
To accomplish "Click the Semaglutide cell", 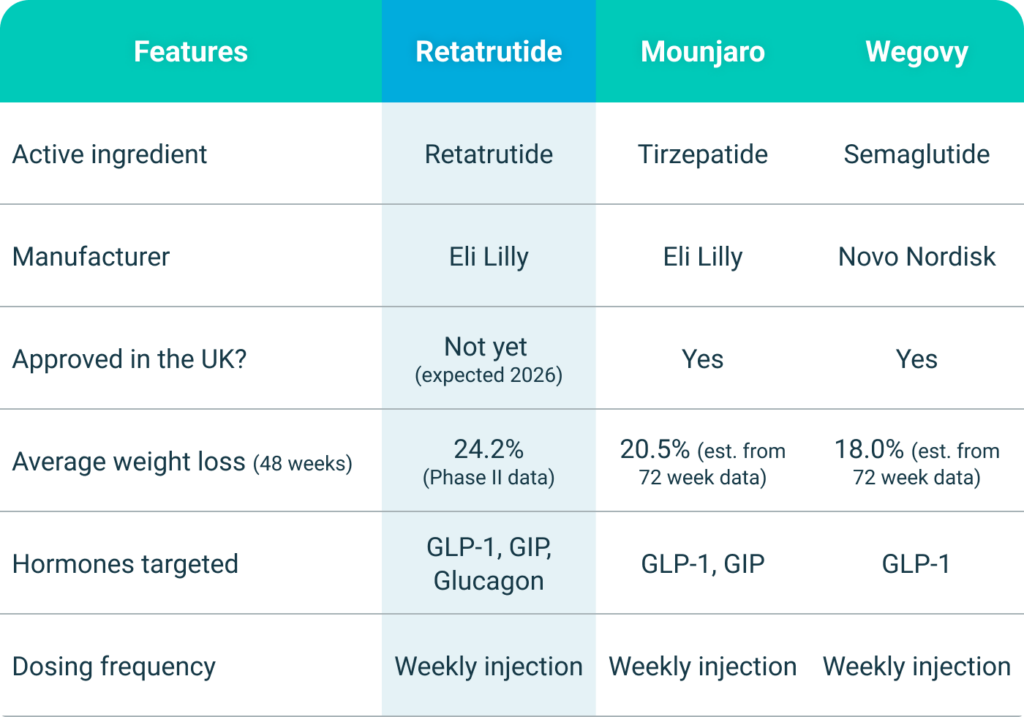I will point(916,155).
